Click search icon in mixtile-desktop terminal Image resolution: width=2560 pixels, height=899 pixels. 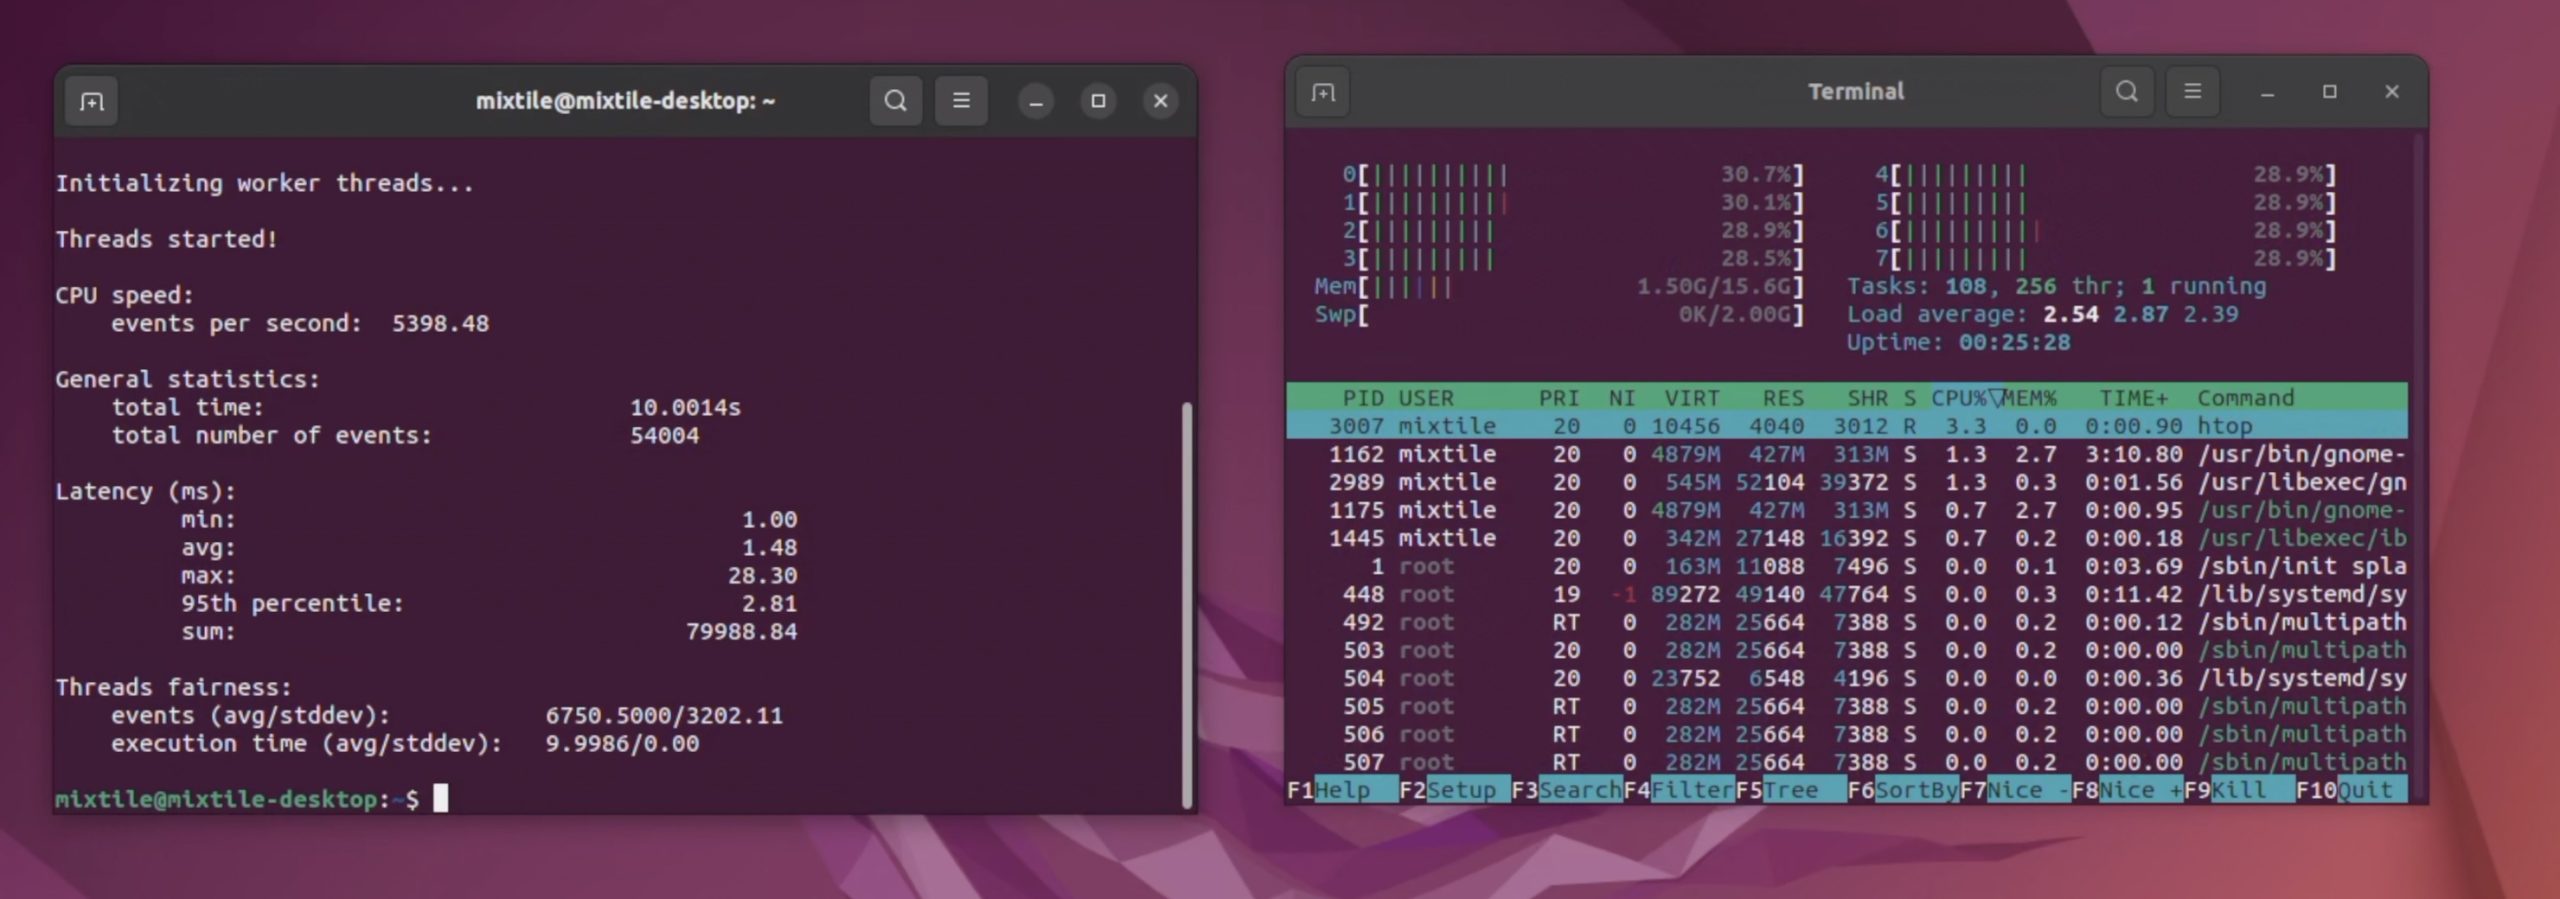895,101
